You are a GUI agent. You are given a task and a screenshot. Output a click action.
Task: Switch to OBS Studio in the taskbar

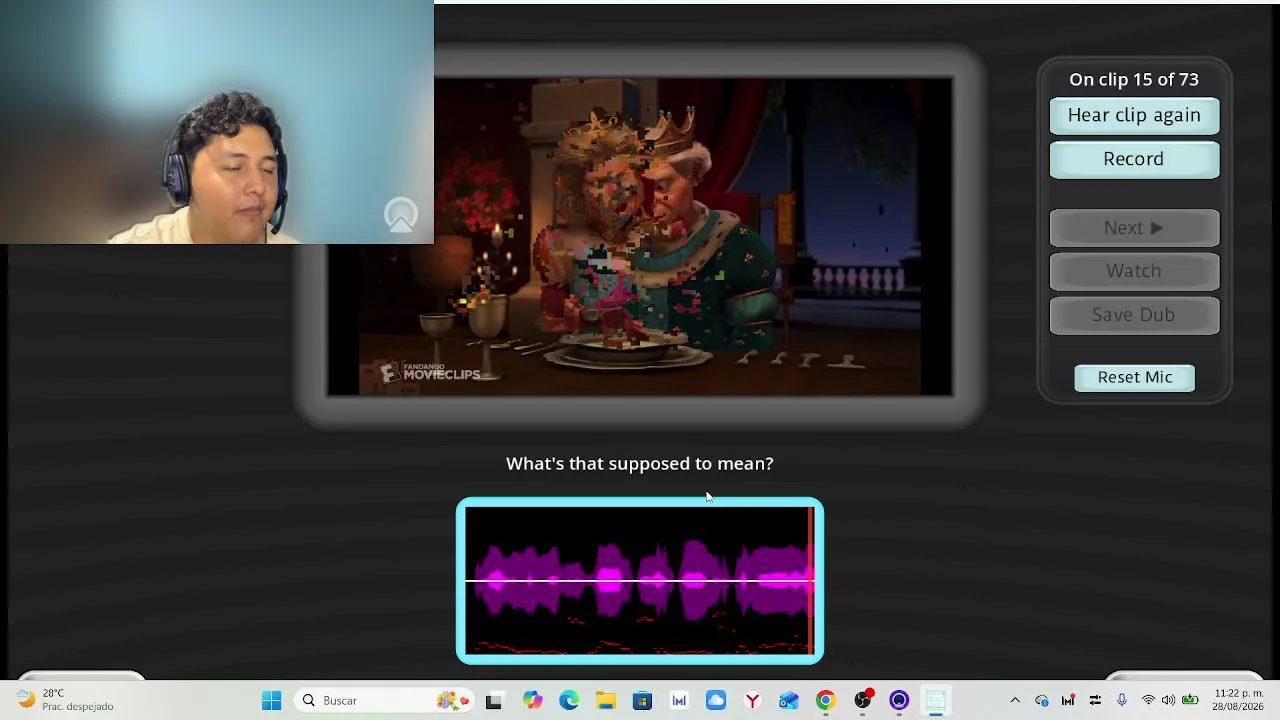click(x=863, y=701)
